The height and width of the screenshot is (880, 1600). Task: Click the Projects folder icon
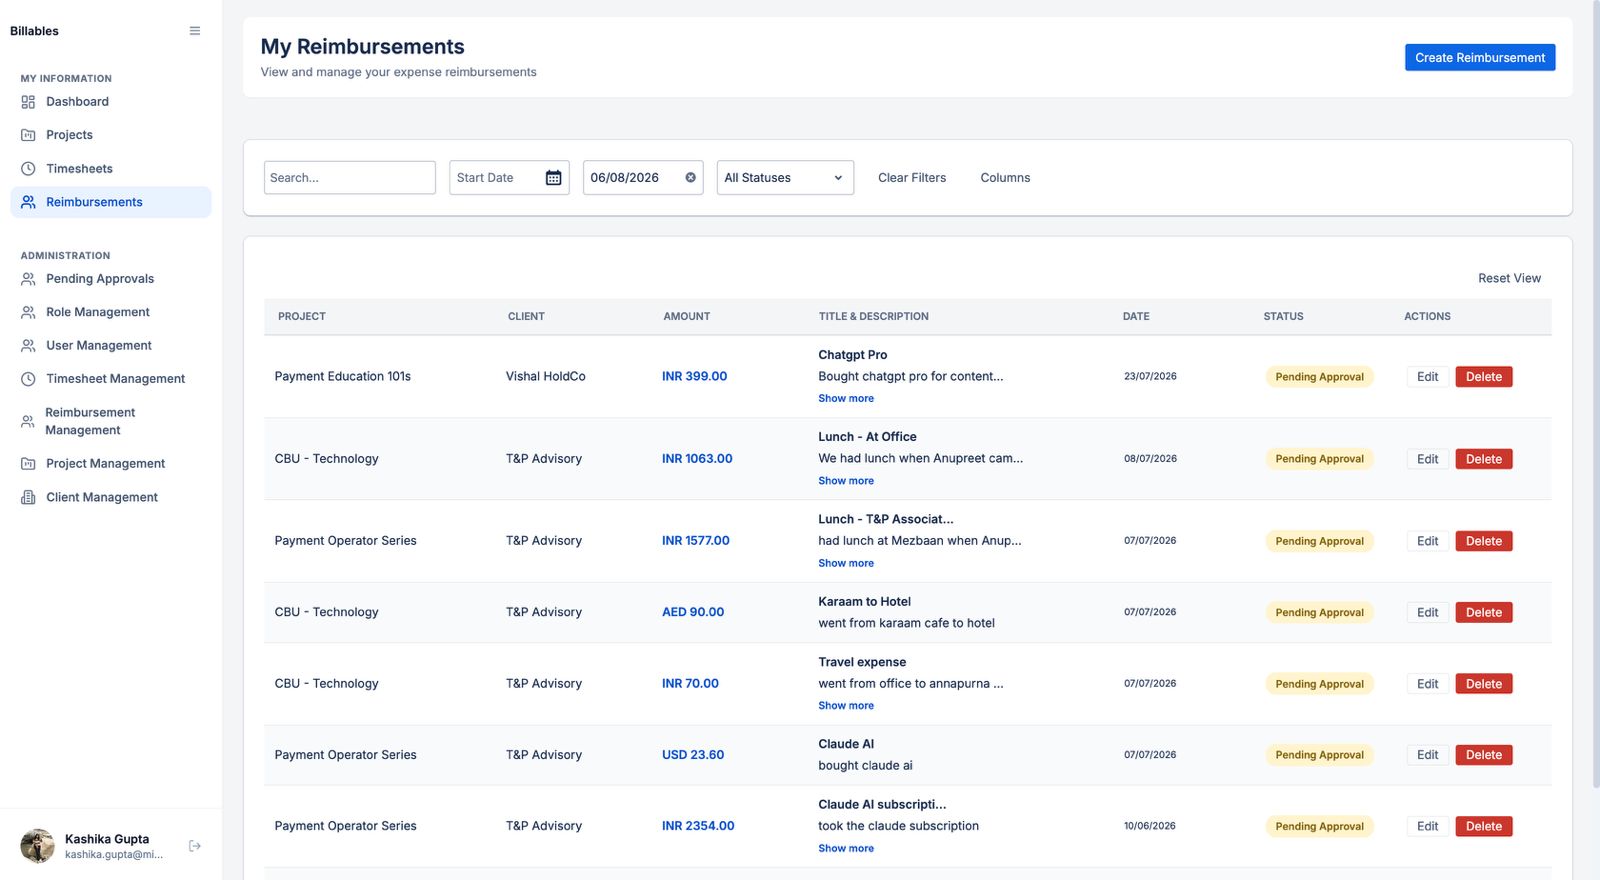point(28,135)
